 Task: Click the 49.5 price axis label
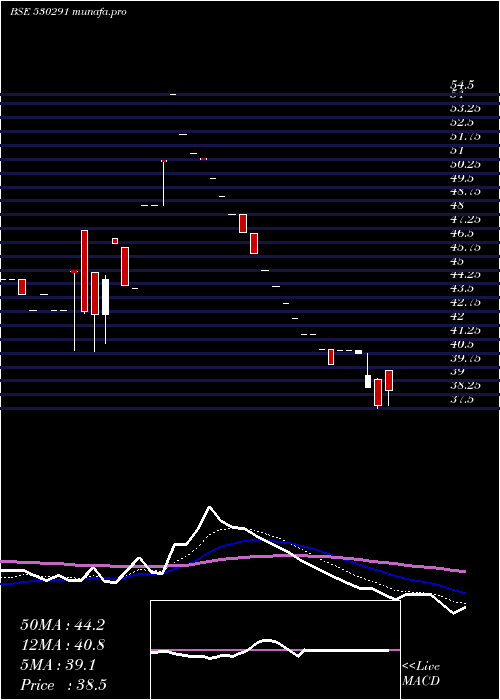click(x=462, y=178)
